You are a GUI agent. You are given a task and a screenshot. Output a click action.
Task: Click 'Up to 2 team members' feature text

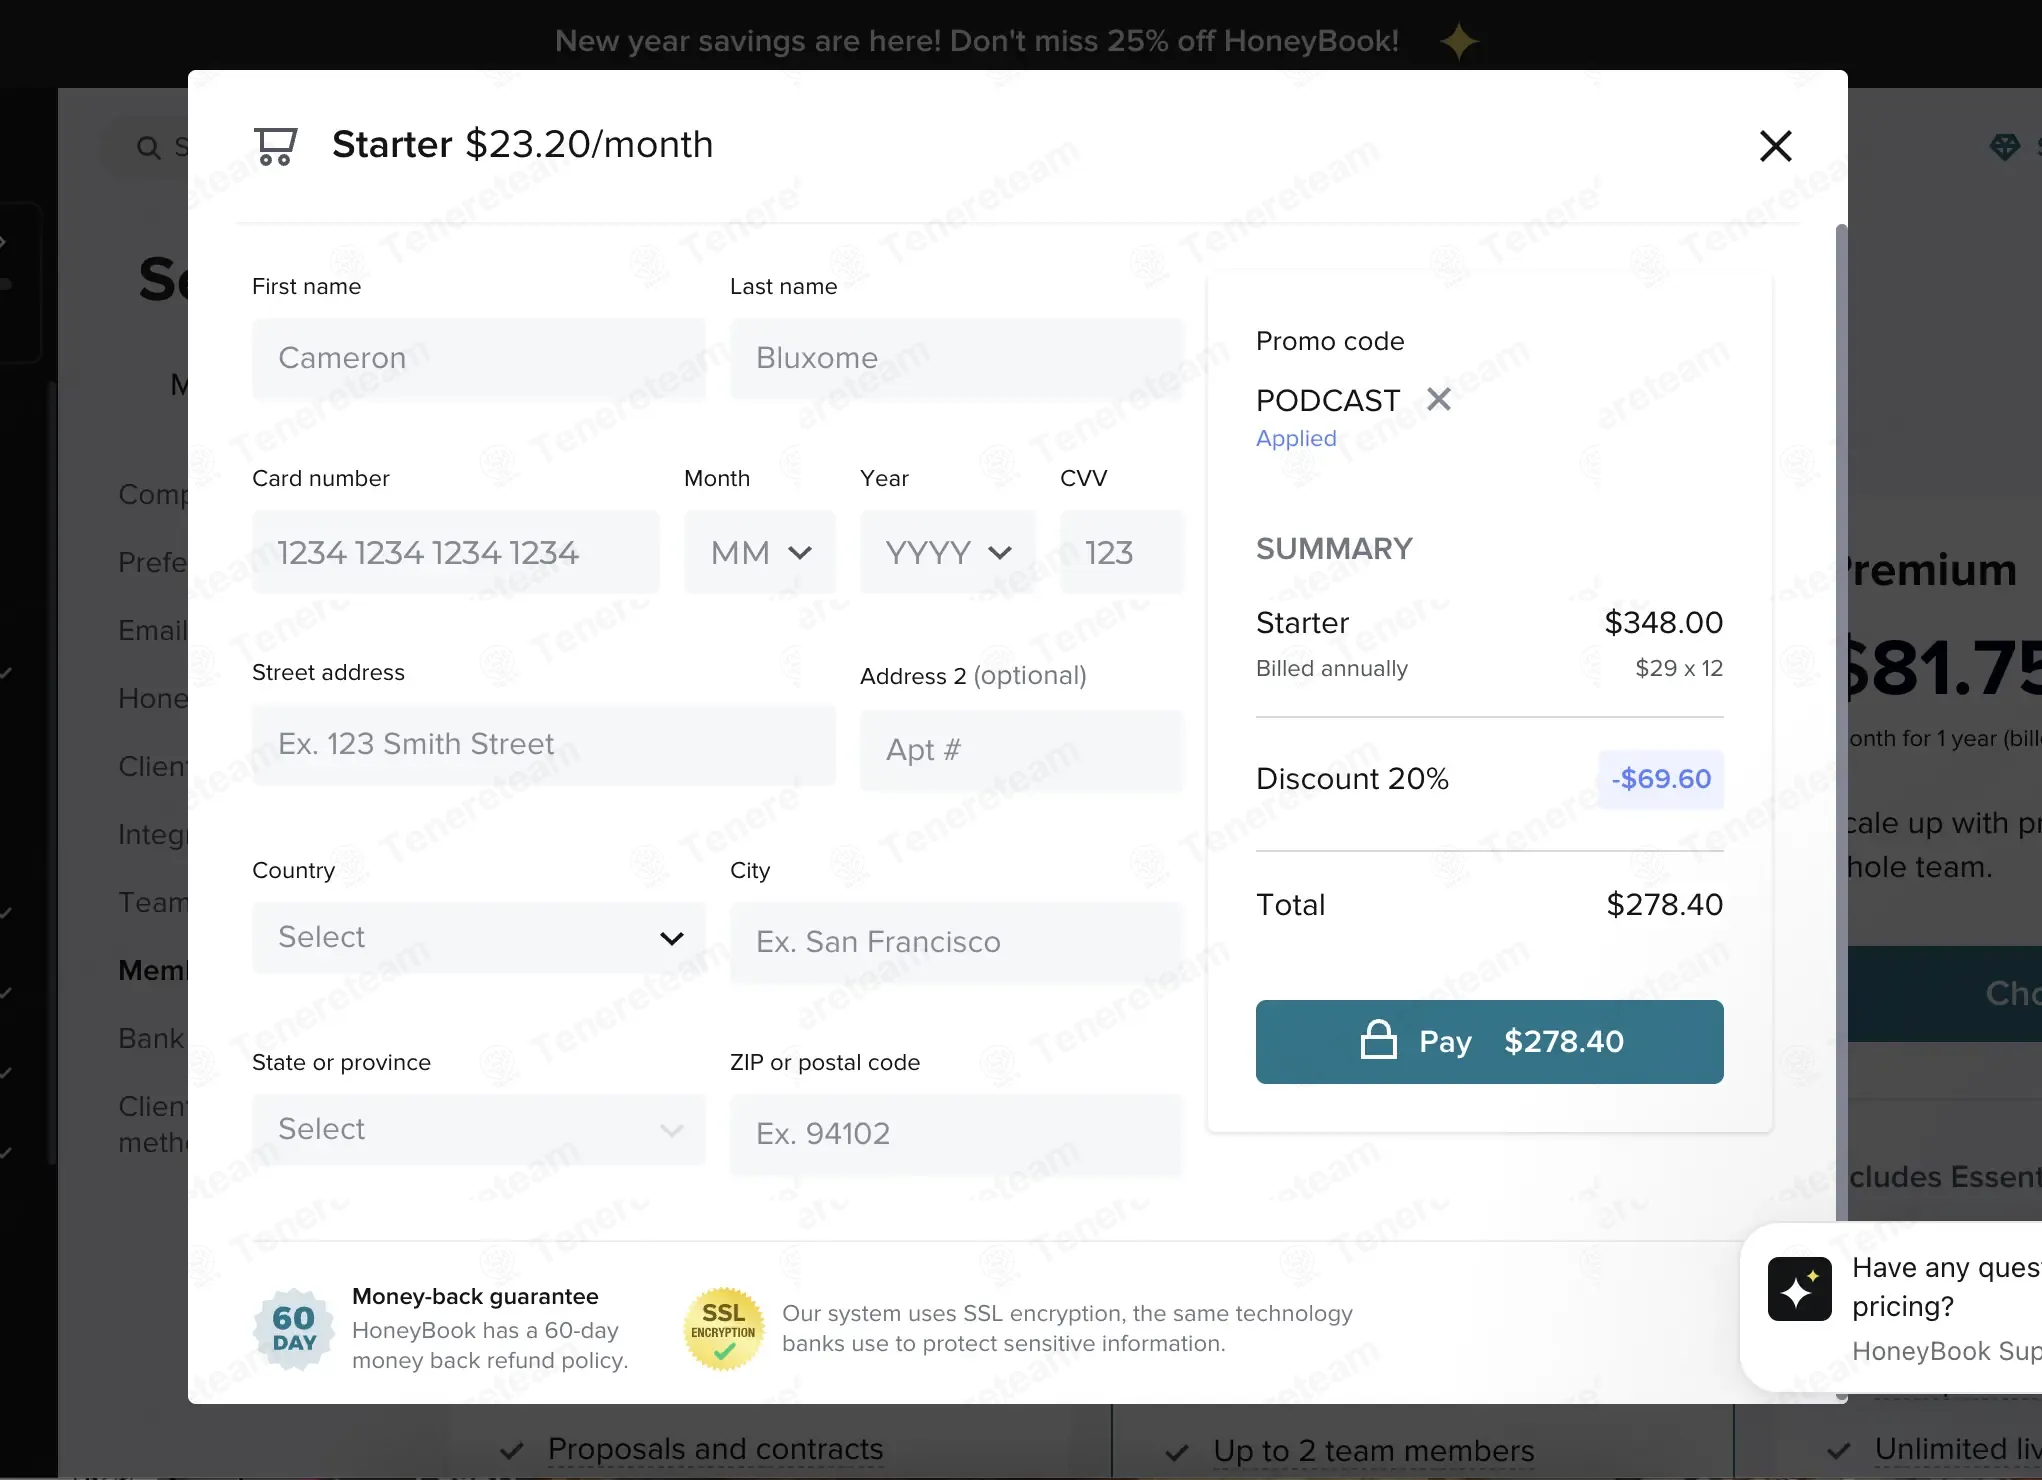1374,1450
